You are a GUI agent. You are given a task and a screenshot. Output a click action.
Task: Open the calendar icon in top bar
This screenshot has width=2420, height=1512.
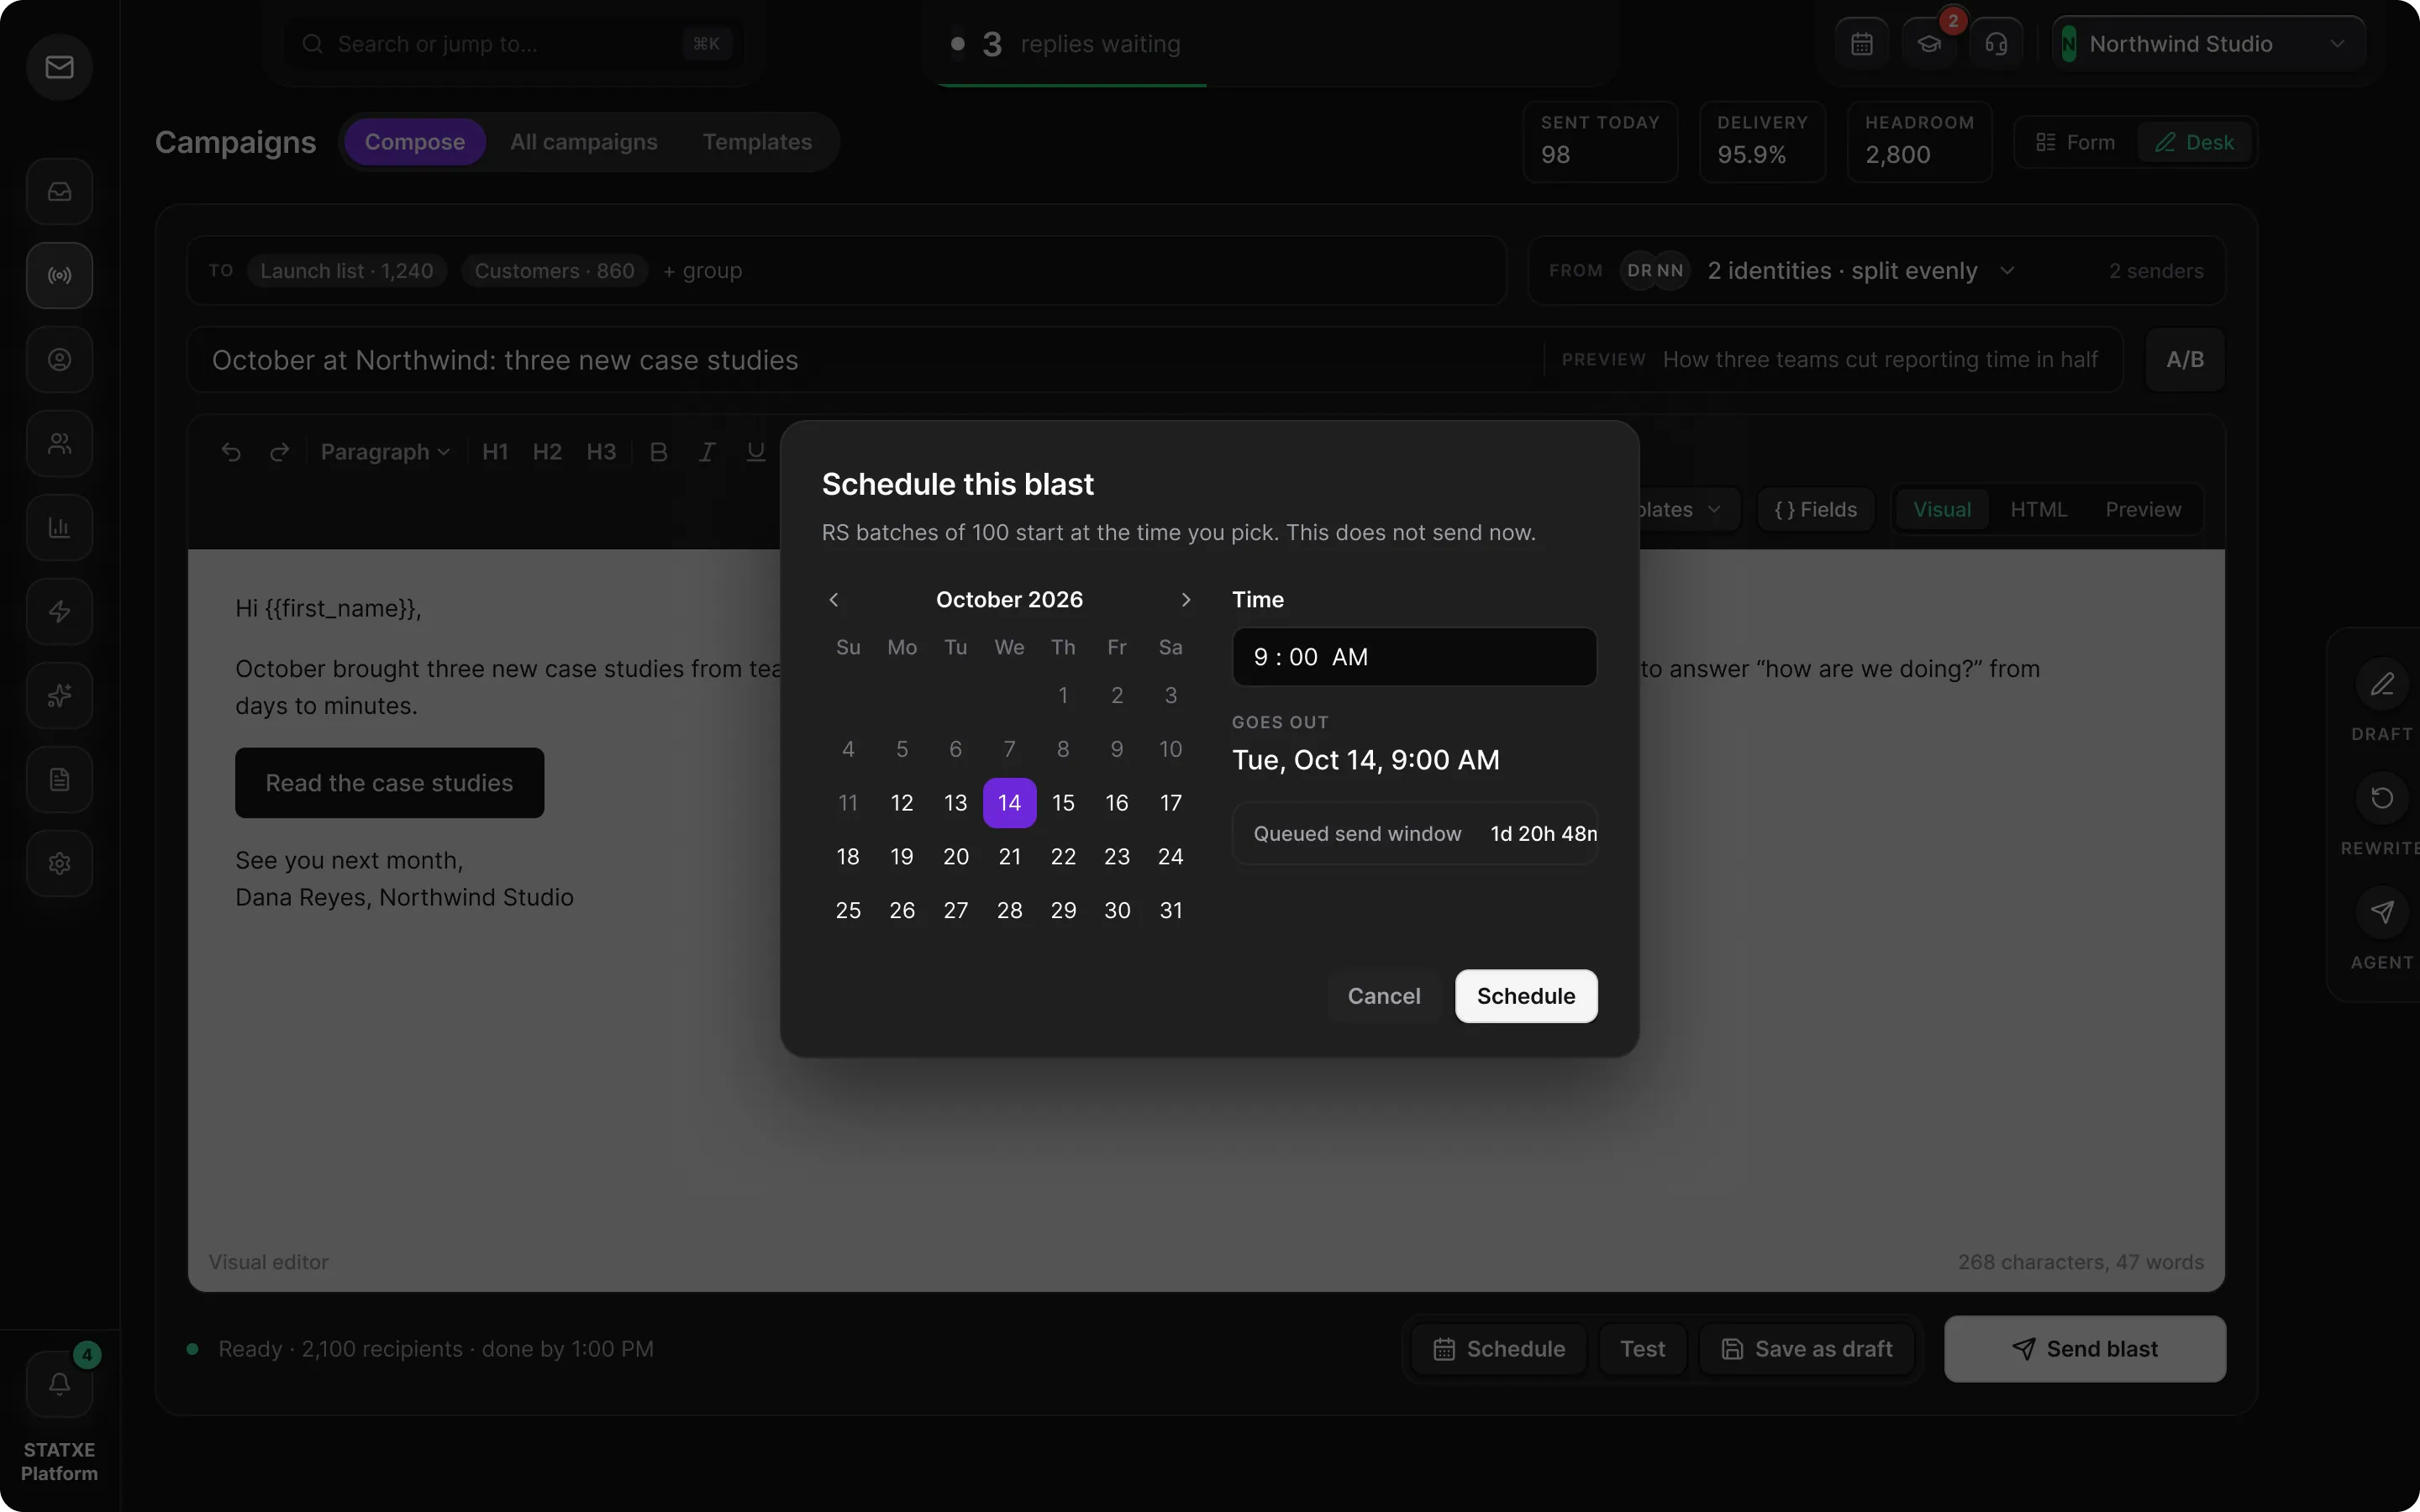click(x=1861, y=44)
